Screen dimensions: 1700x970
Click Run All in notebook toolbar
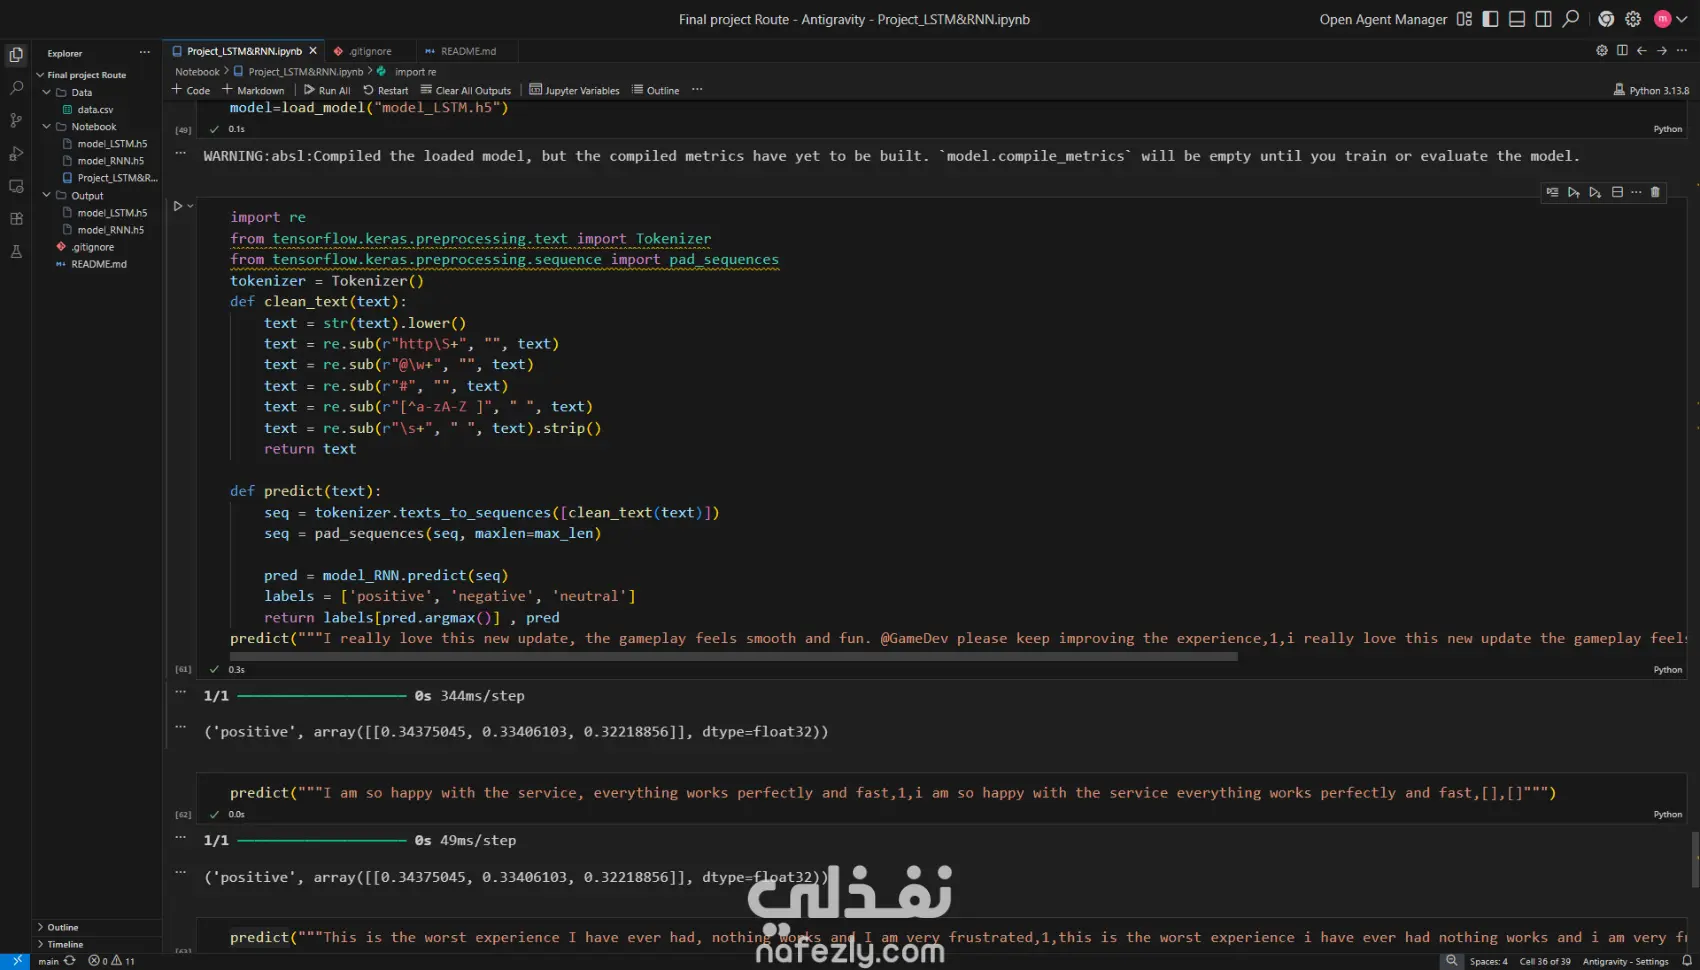pos(327,90)
